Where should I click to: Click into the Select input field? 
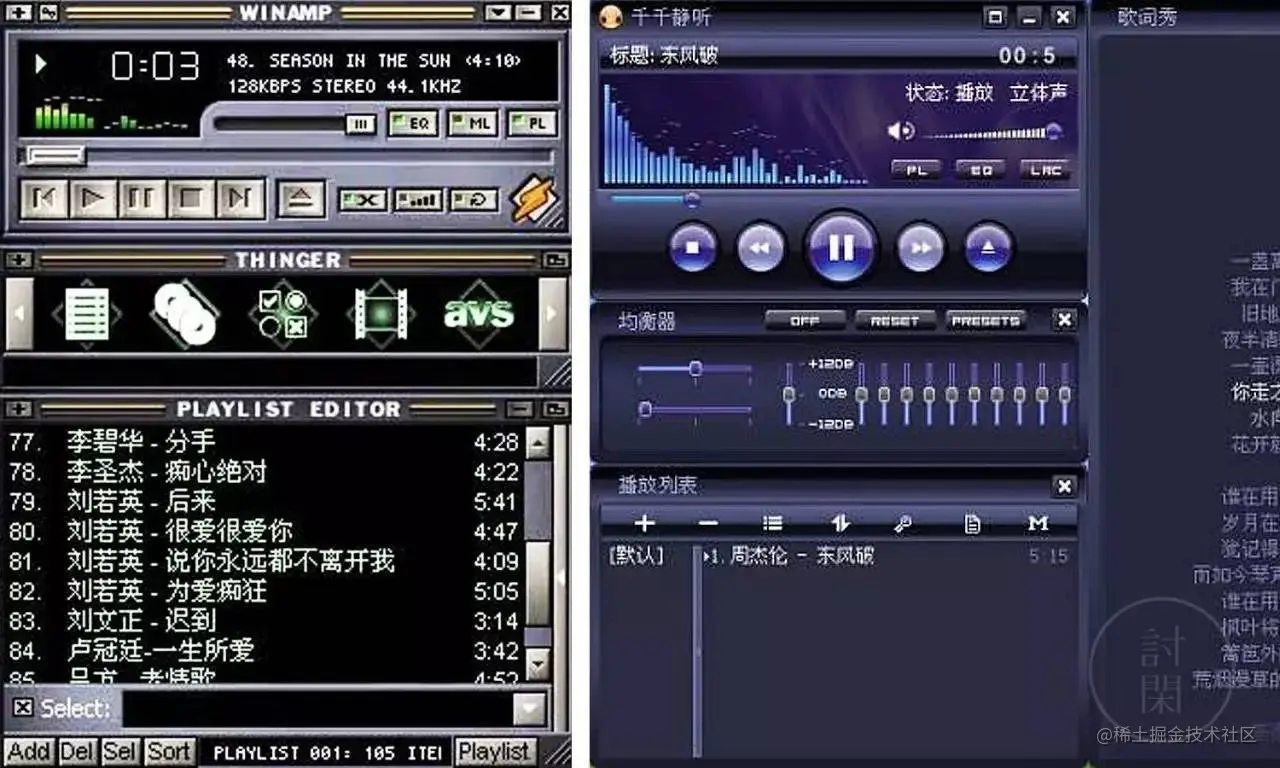pyautogui.click(x=317, y=709)
